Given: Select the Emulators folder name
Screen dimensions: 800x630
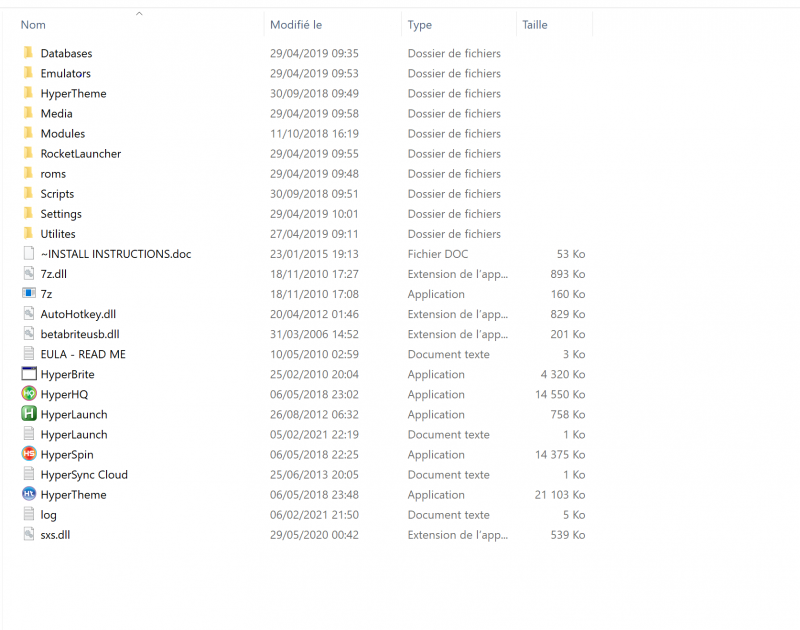Looking at the screenshot, I should [66, 73].
